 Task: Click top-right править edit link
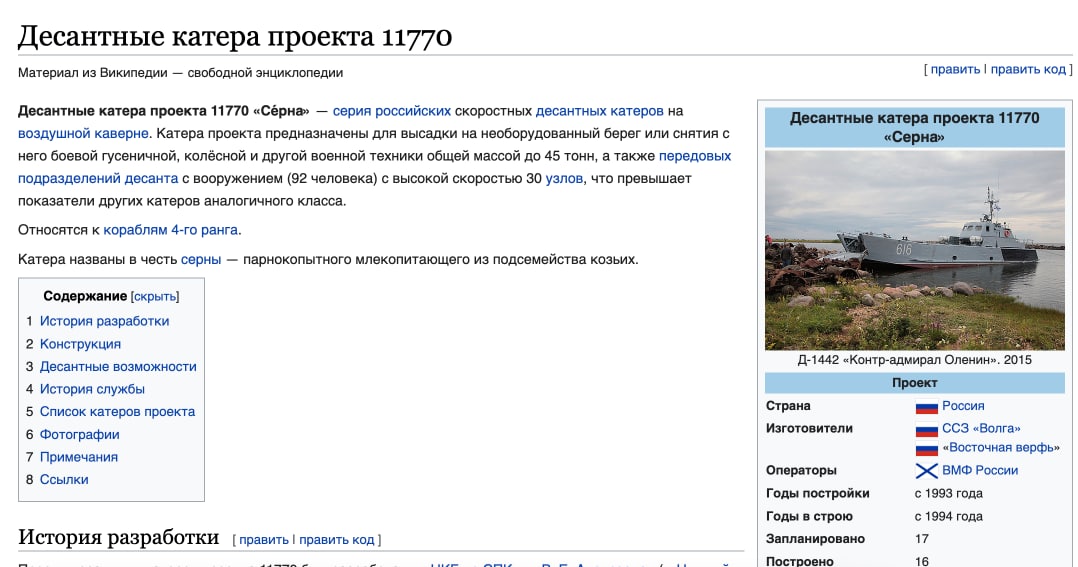[x=955, y=69]
